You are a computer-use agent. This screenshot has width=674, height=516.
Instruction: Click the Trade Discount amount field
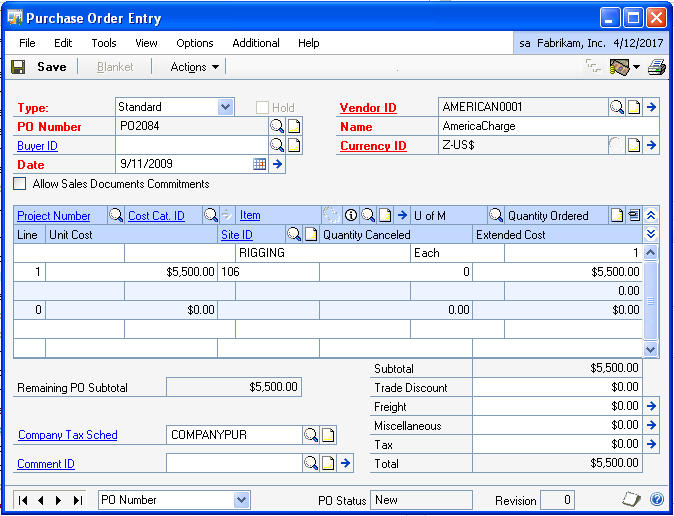click(x=557, y=387)
